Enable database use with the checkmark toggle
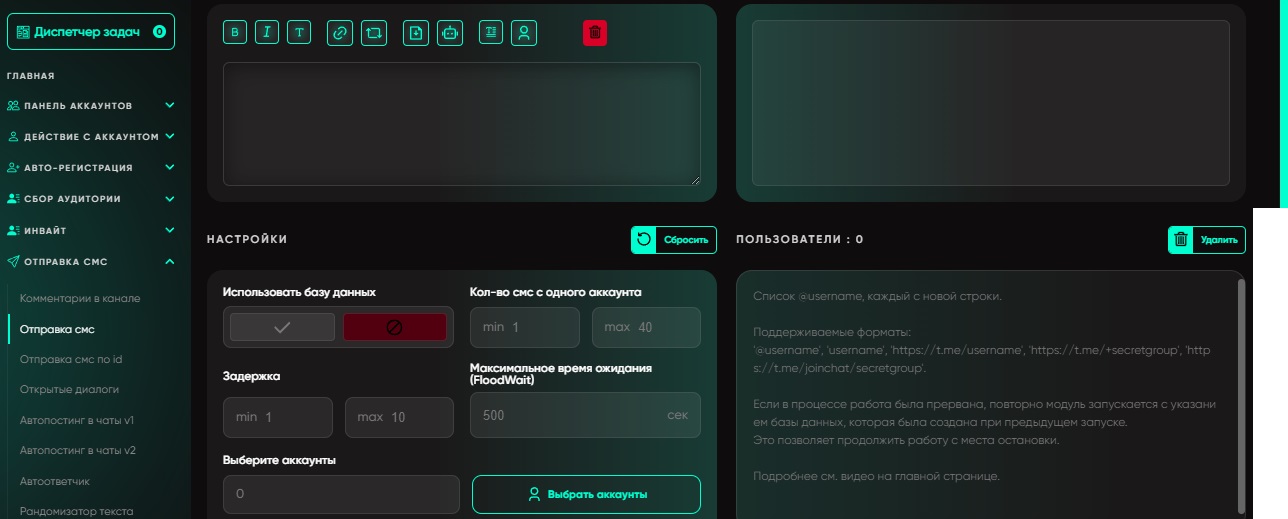 pos(282,327)
